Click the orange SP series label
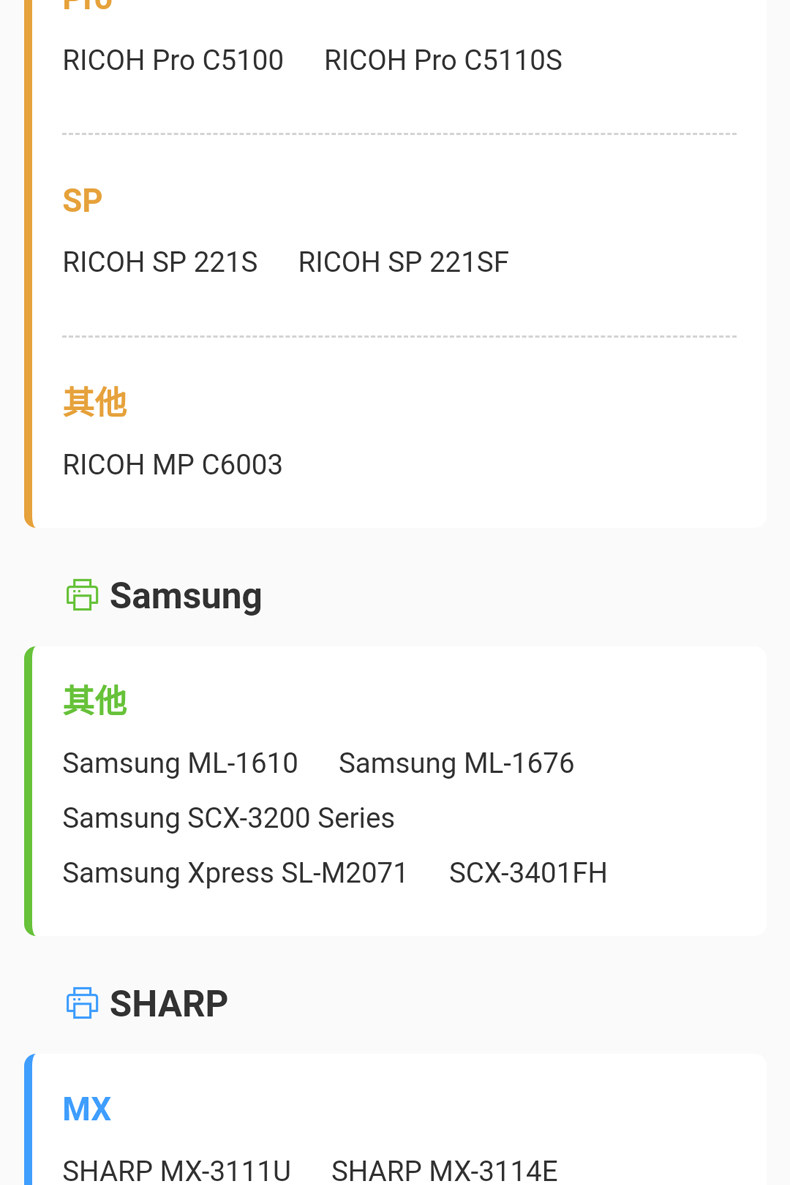The image size is (790, 1185). pos(82,201)
